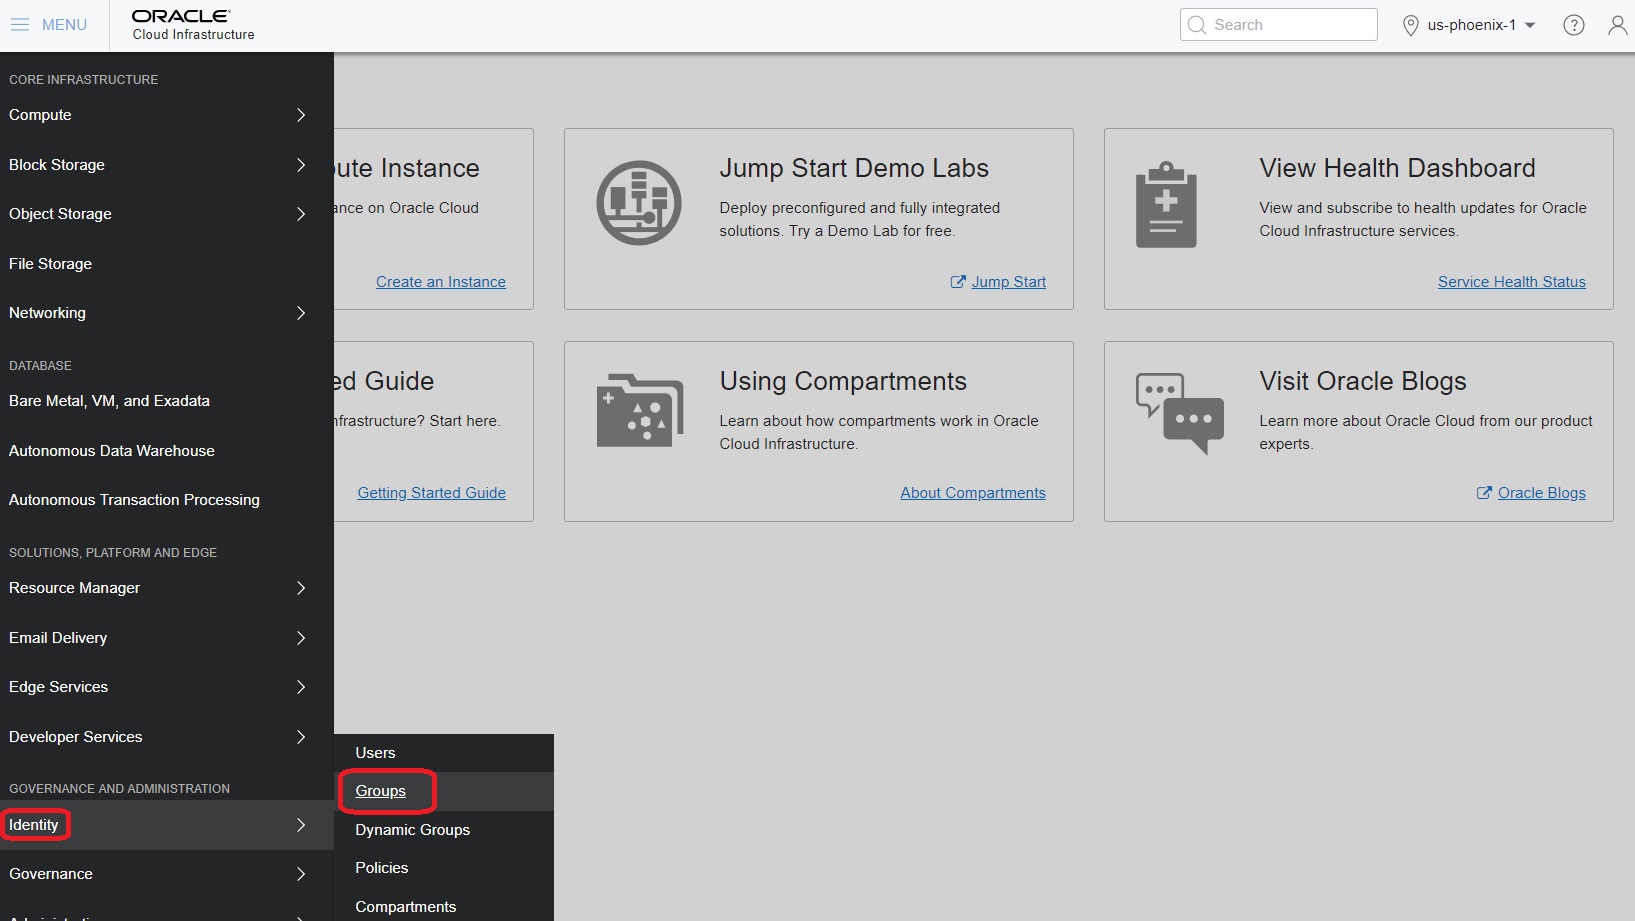The height and width of the screenshot is (921, 1635).
Task: Click into the Search input field
Action: [1279, 25]
